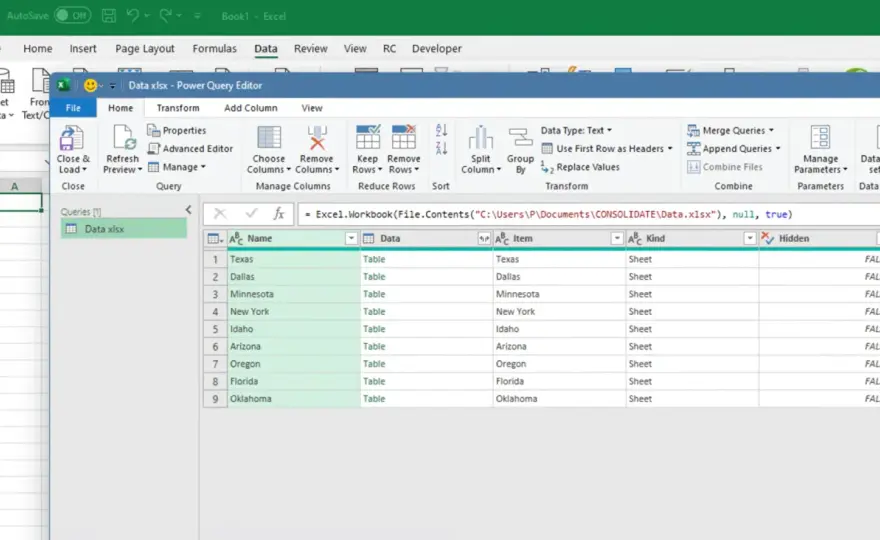Open the Excel Home tab

tap(38, 49)
